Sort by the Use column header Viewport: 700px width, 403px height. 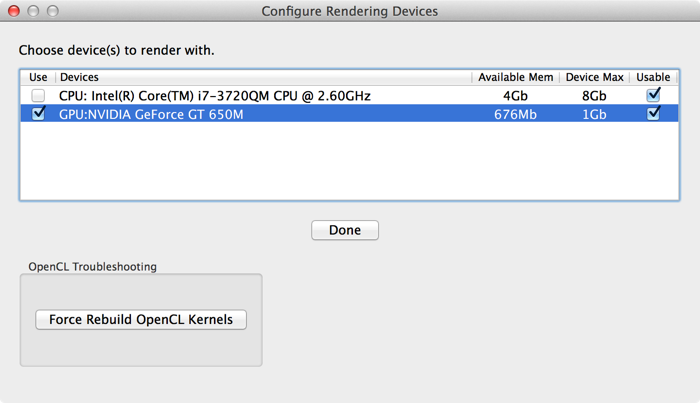(x=38, y=77)
